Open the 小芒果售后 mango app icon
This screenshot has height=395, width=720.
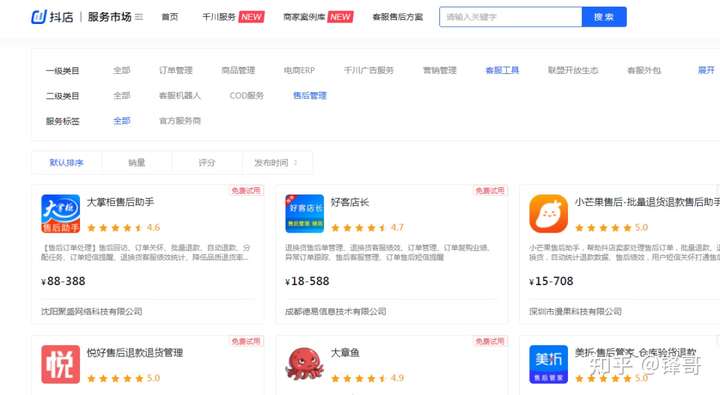[x=548, y=214]
